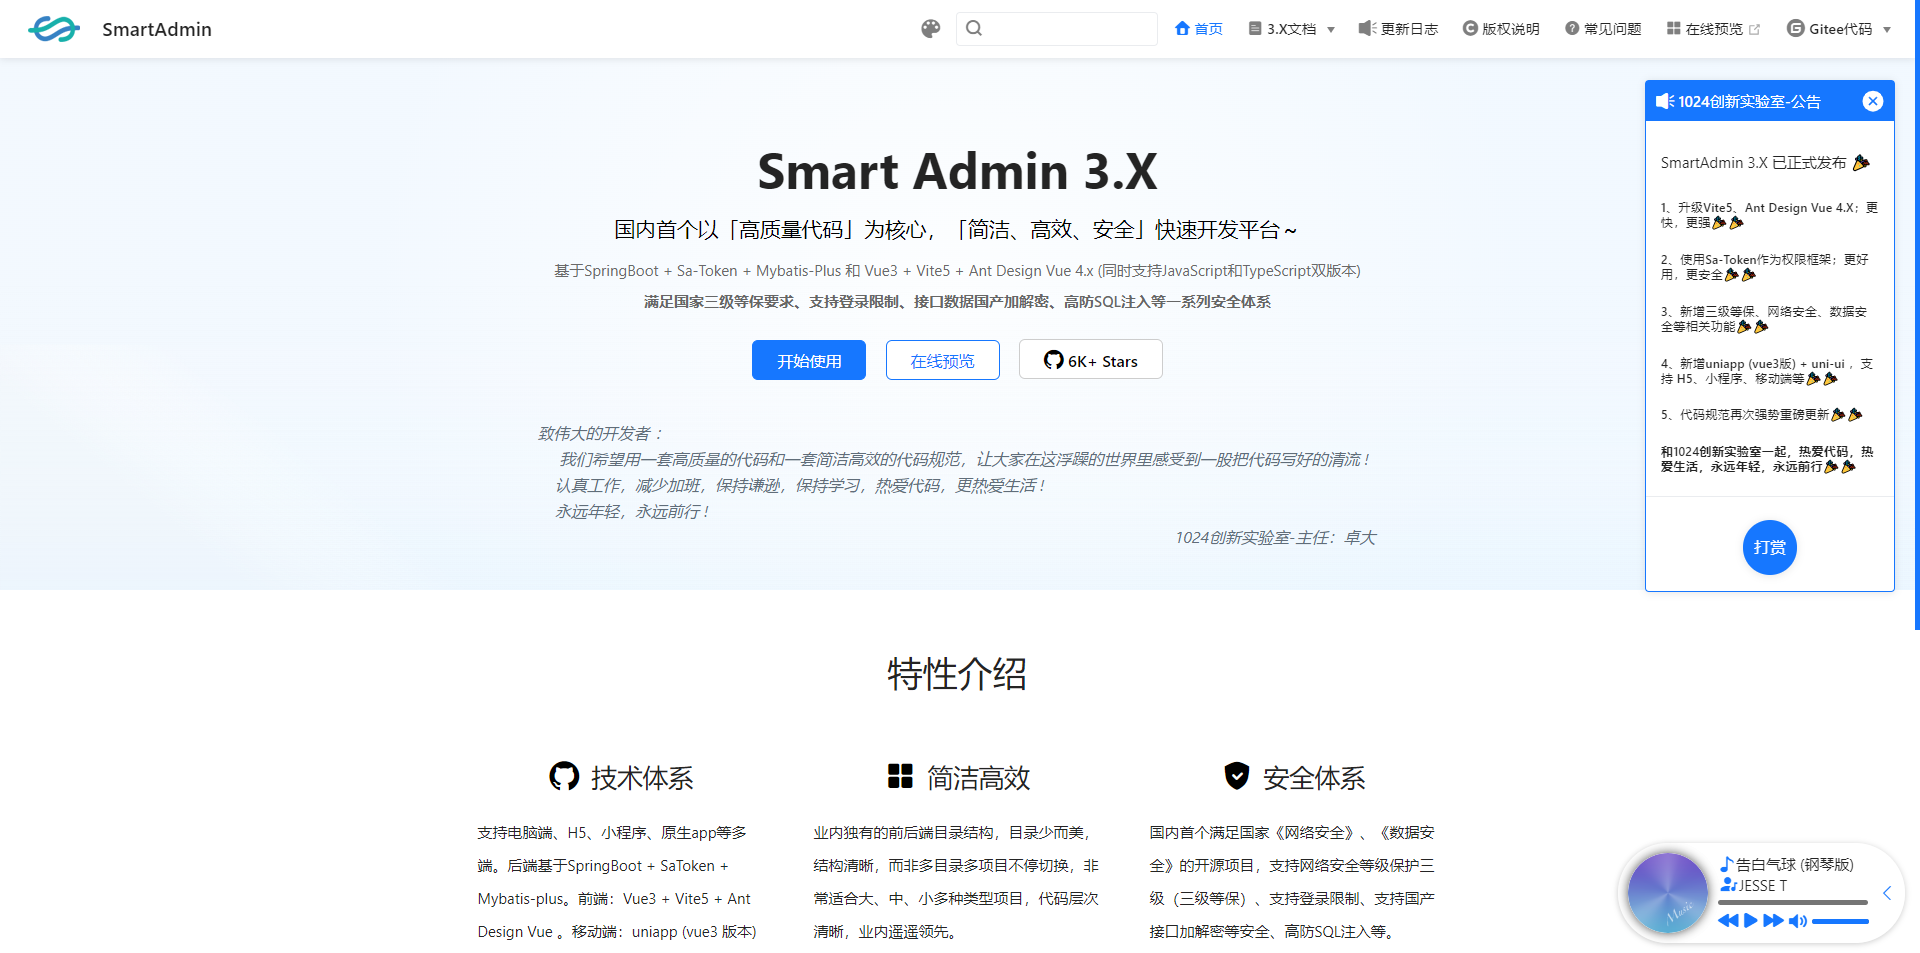Open 在线预览 external link in navbar
The width and height of the screenshot is (1920, 953).
coord(1713,29)
